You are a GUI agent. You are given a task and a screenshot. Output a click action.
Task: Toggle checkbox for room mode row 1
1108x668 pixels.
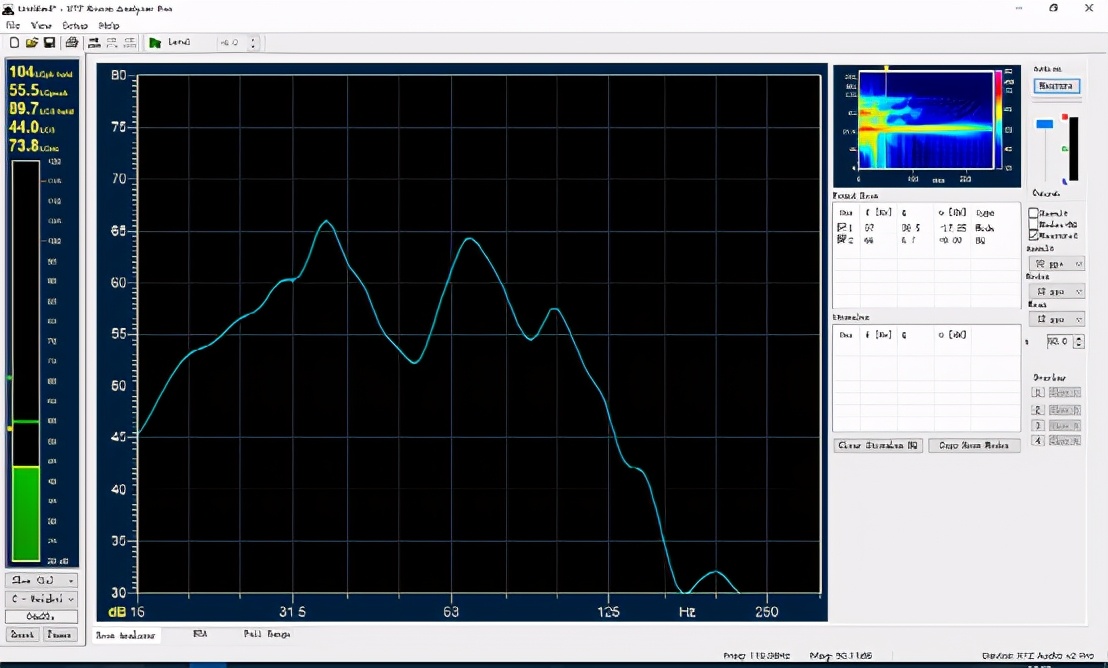[x=842, y=228]
